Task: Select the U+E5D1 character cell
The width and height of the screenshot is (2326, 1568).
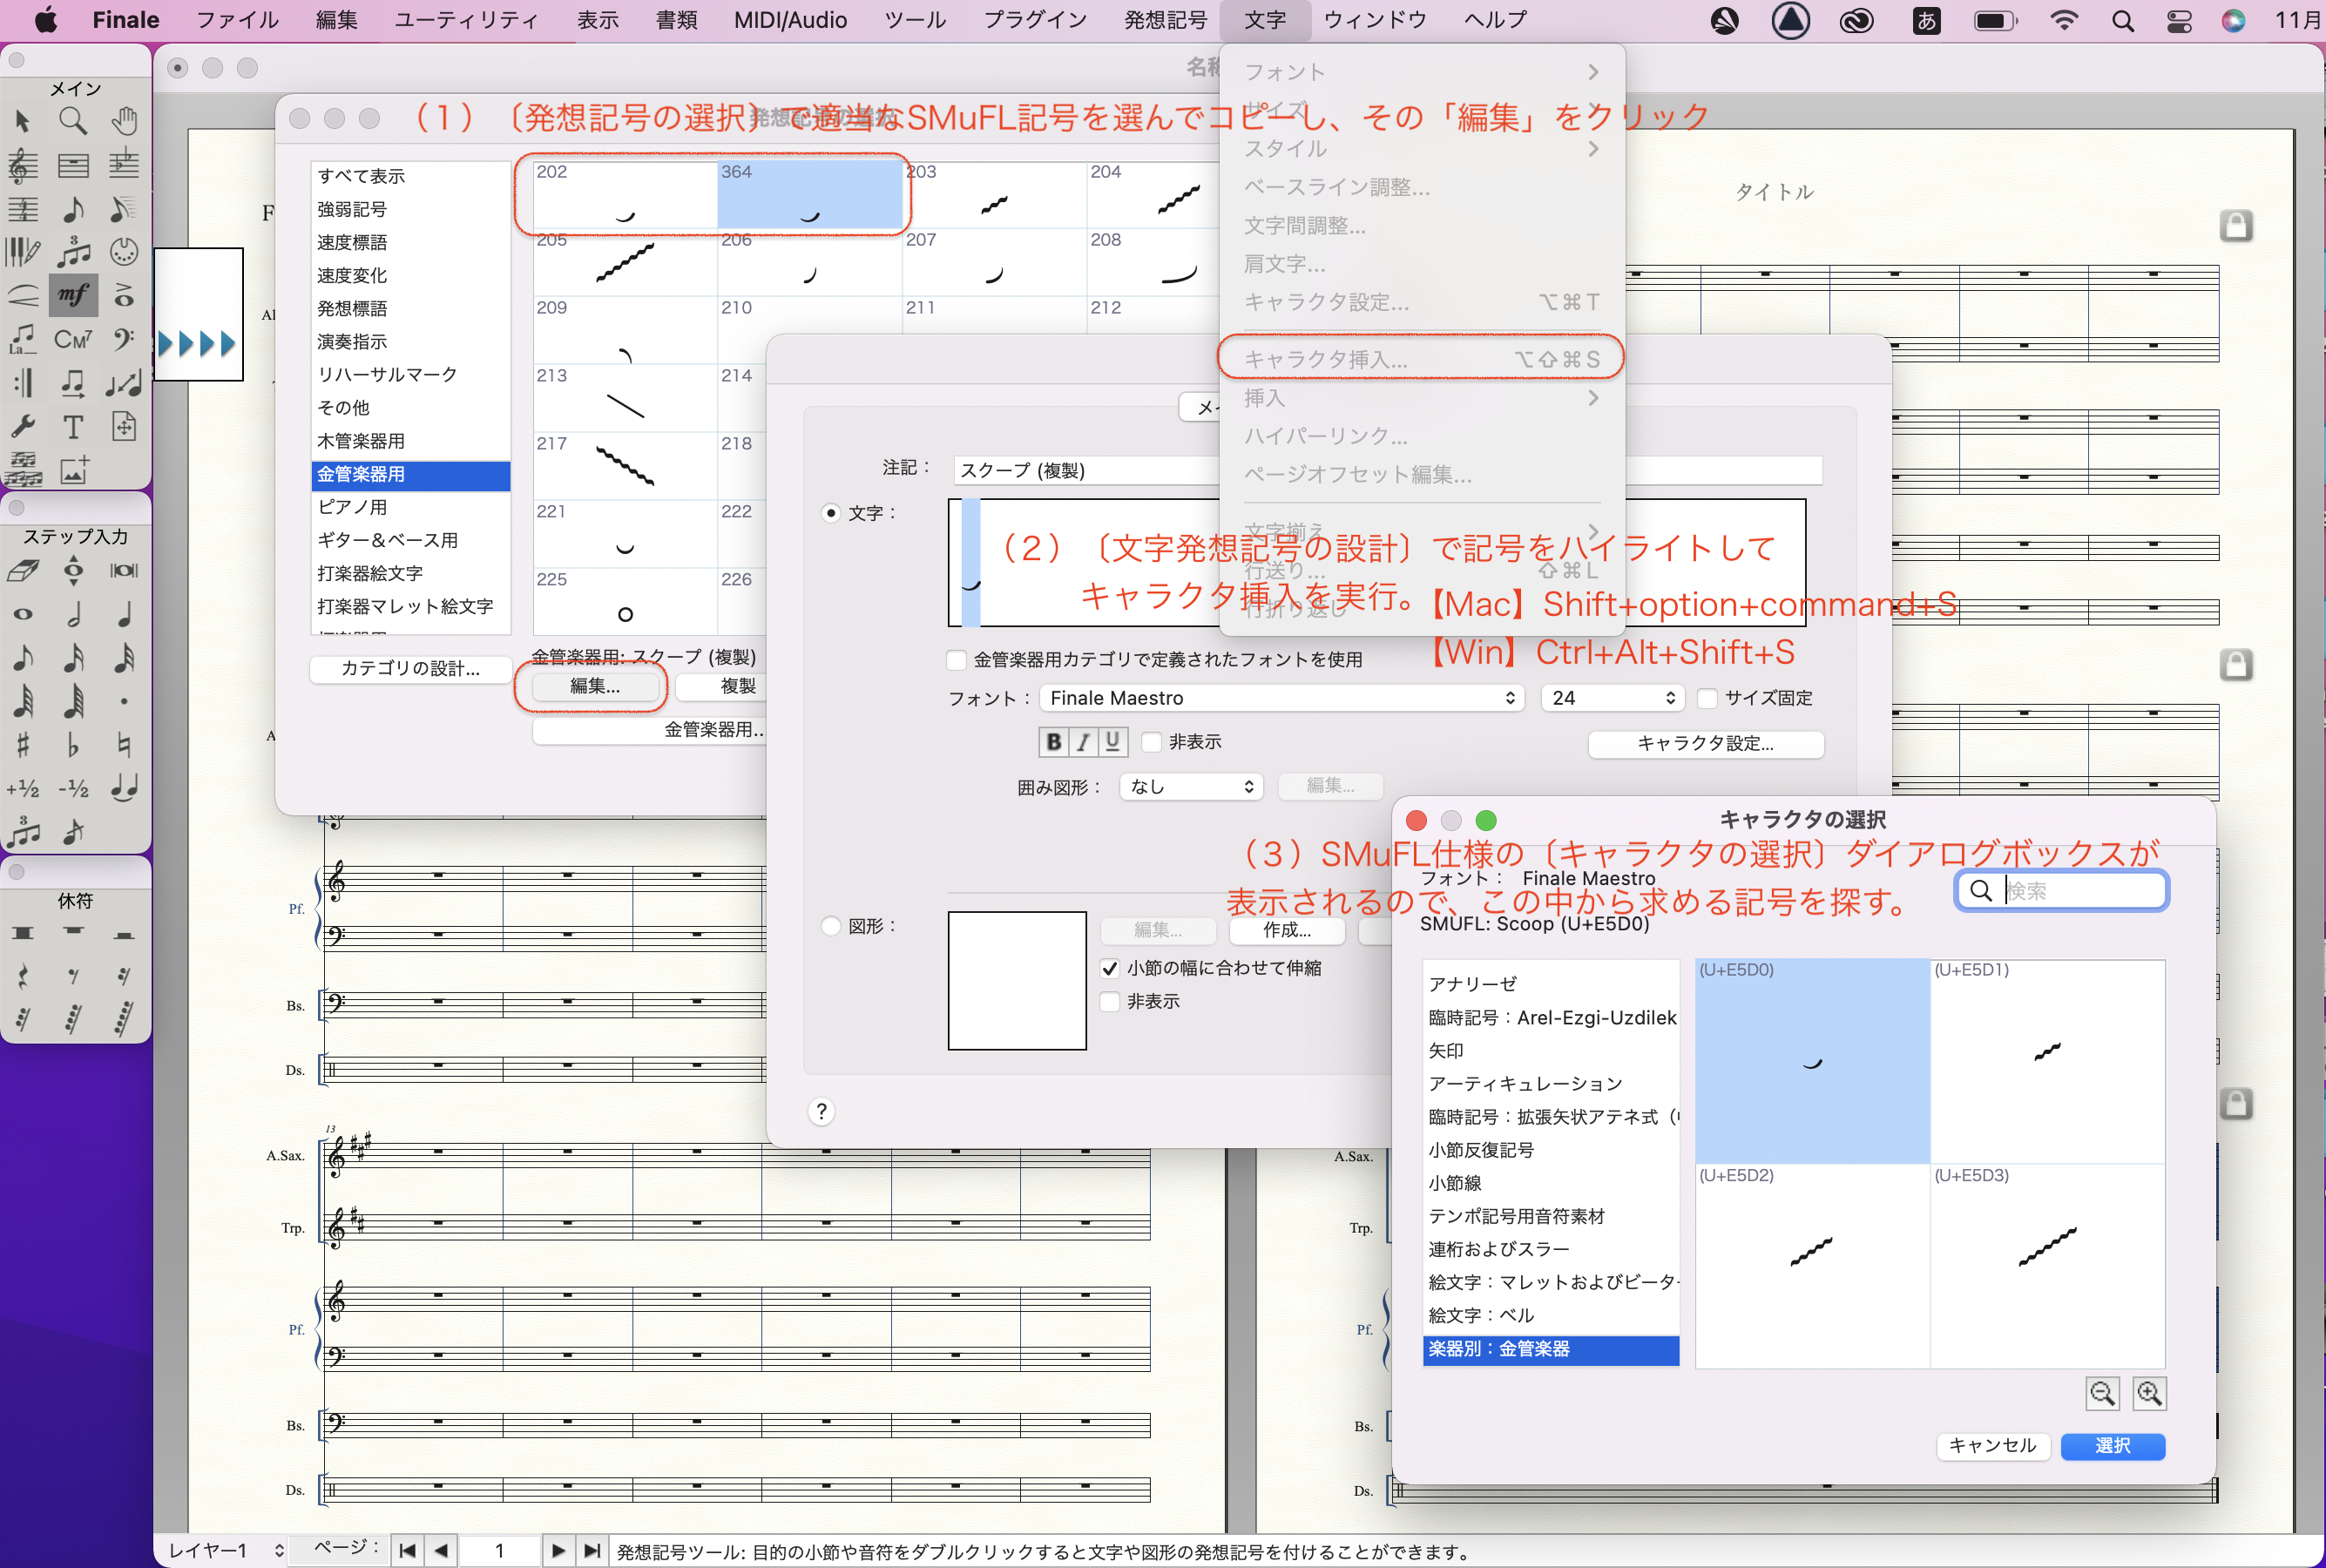Action: click(x=2046, y=1061)
